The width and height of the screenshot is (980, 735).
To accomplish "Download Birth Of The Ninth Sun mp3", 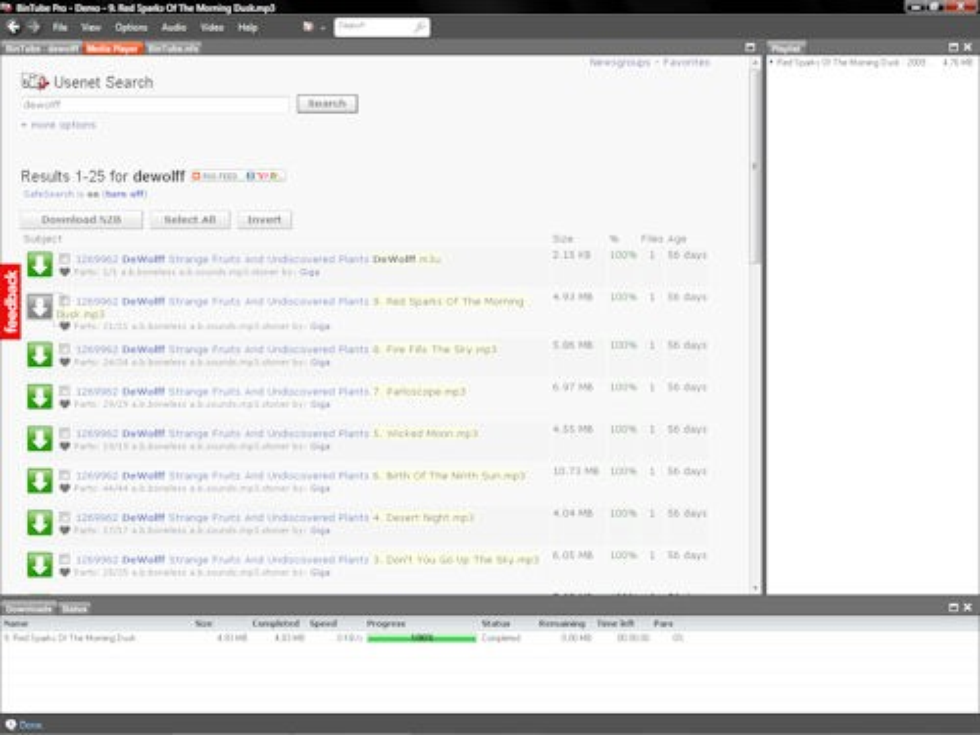I will pyautogui.click(x=39, y=480).
